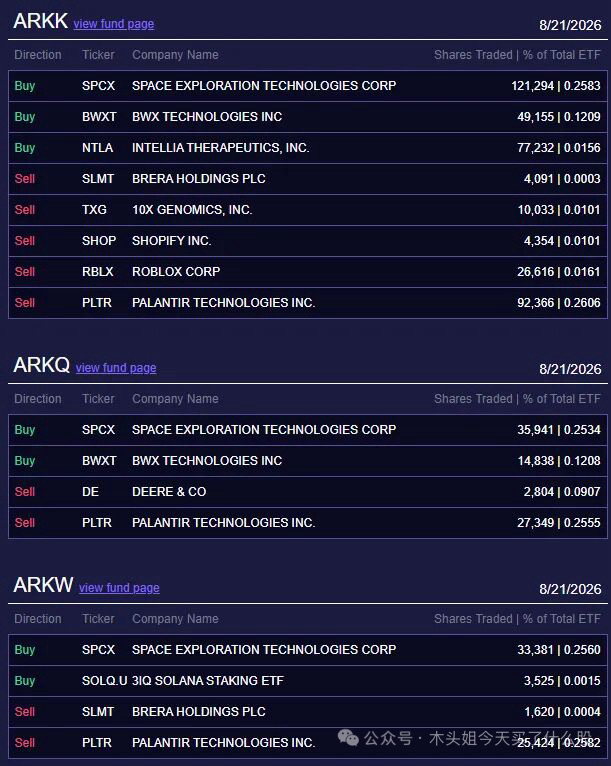Click the RBLX Roblox Corp row

pyautogui.click(x=308, y=272)
